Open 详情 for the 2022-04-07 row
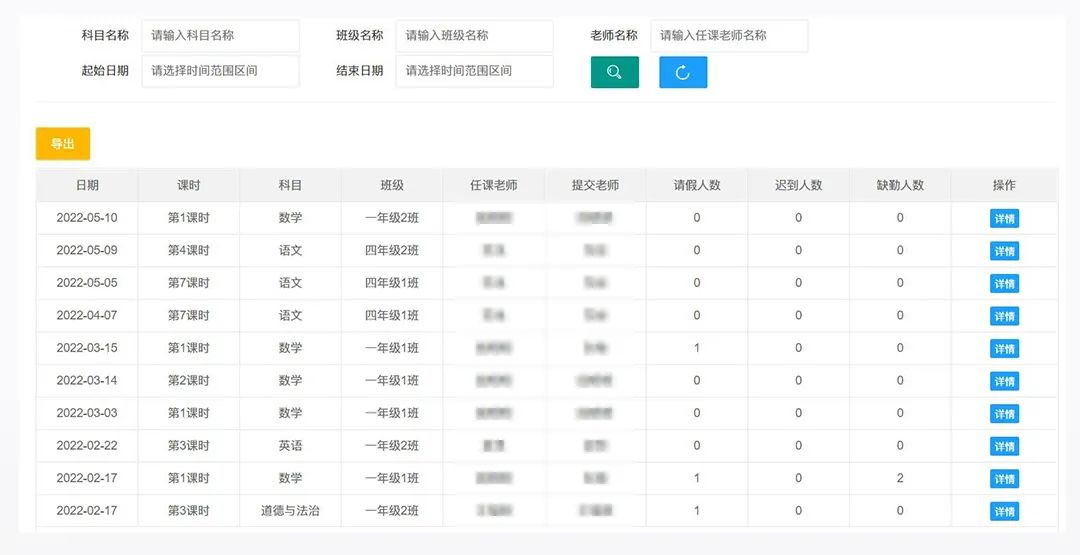This screenshot has width=1080, height=555. click(x=1004, y=316)
